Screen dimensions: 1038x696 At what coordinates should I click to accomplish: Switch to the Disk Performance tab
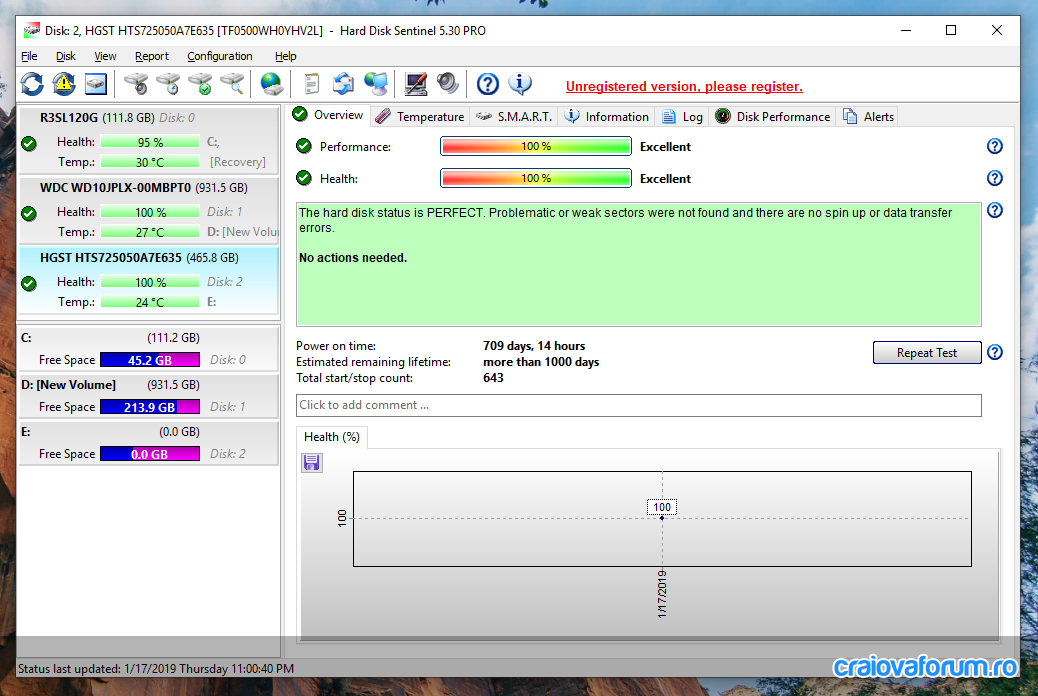tap(773, 117)
